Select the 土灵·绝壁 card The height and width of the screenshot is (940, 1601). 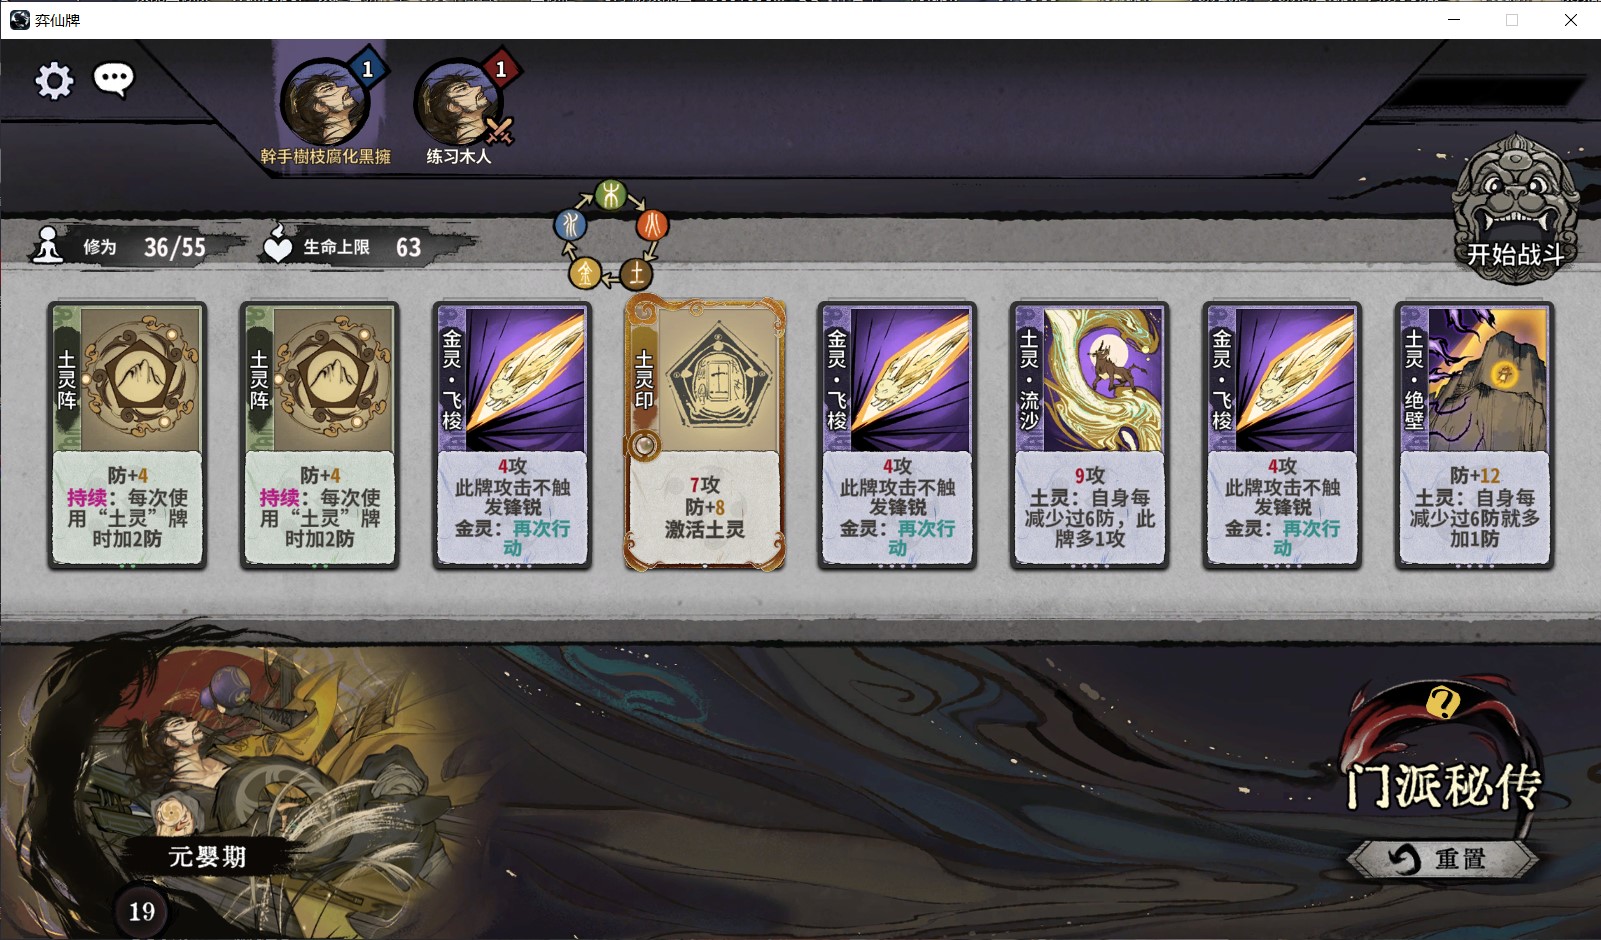pos(1475,436)
